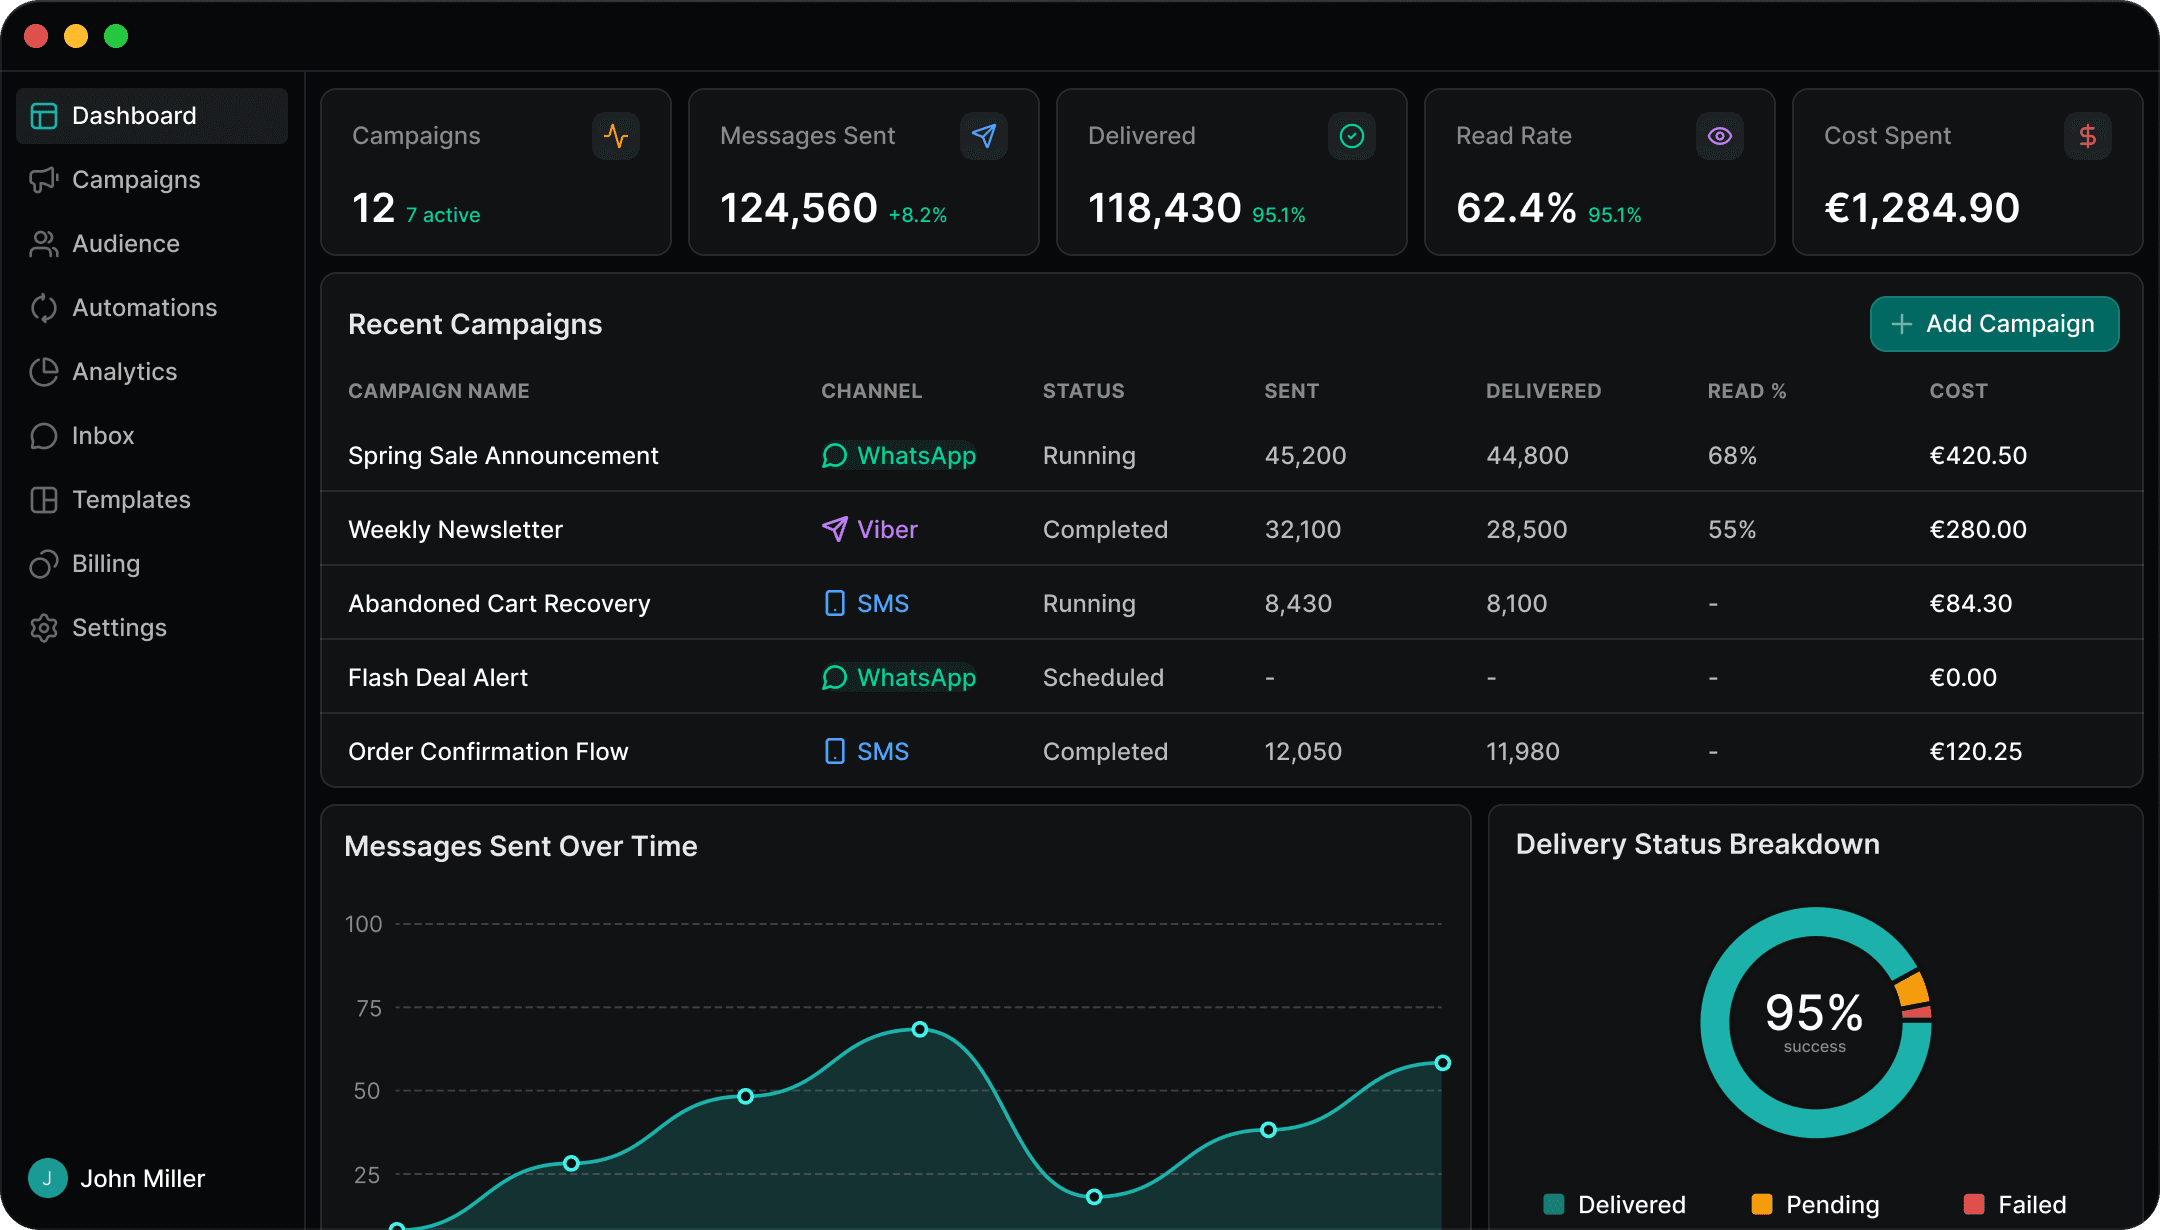
Task: Click the Delivered column header in table
Action: [x=1544, y=391]
